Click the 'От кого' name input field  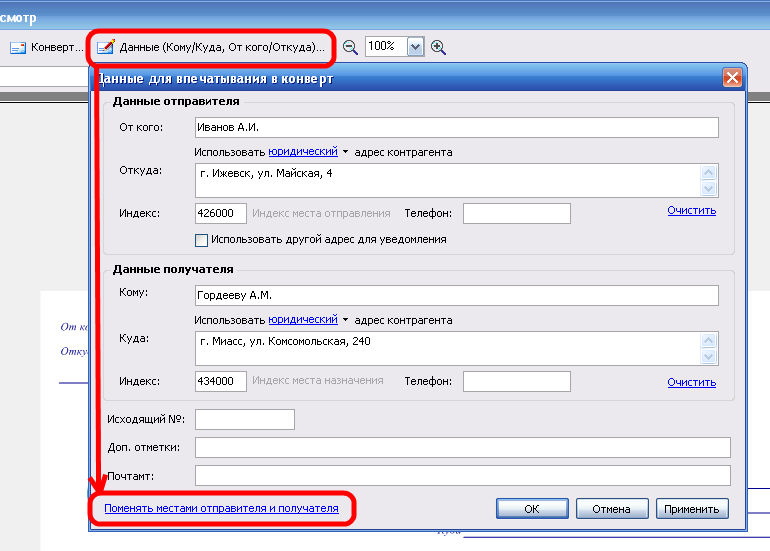456,127
